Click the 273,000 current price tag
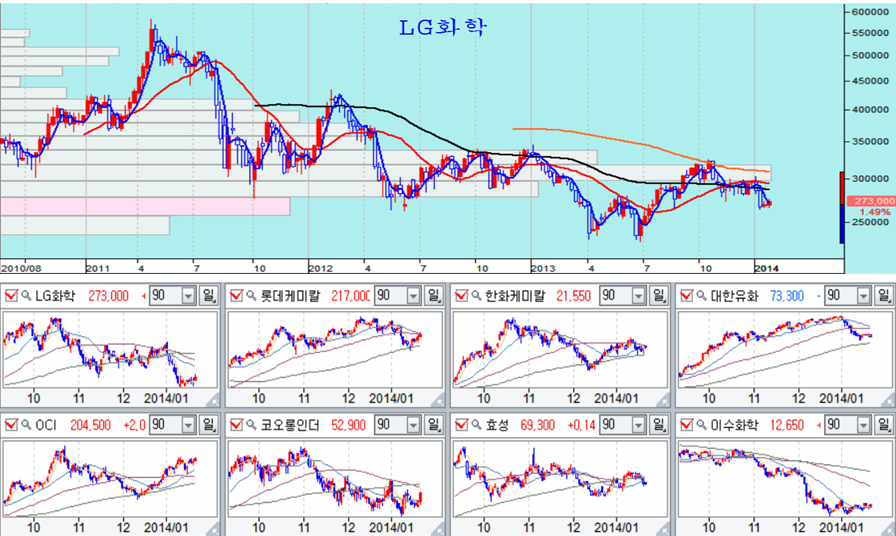This screenshot has height=536, width=896. point(870,201)
